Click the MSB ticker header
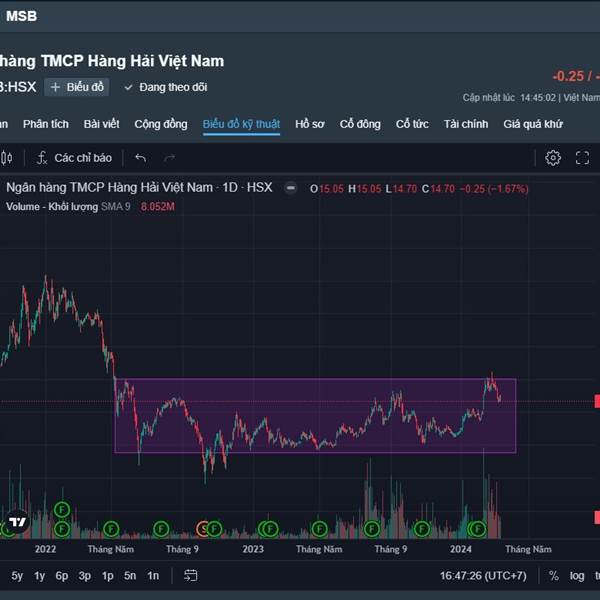The image size is (600, 600). pyautogui.click(x=21, y=16)
